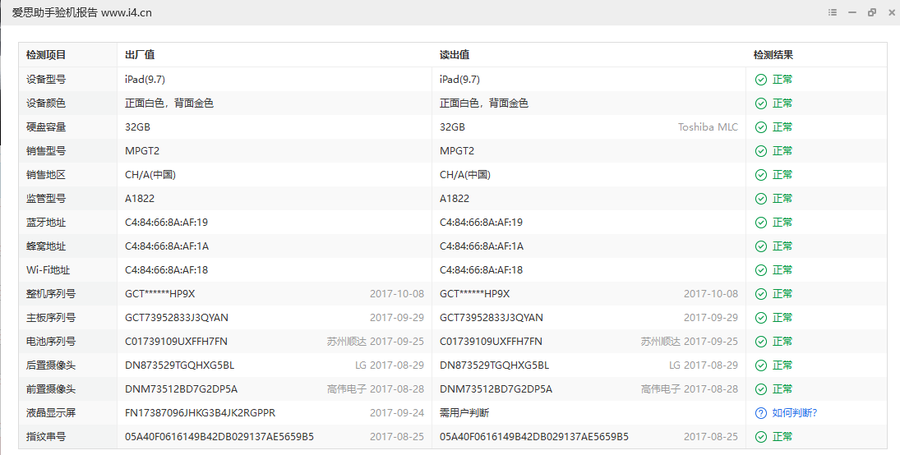The height and width of the screenshot is (455, 900).
Task: Click the window title '爱思助手验机报告 www.i4.cn'
Action: pyautogui.click(x=82, y=13)
